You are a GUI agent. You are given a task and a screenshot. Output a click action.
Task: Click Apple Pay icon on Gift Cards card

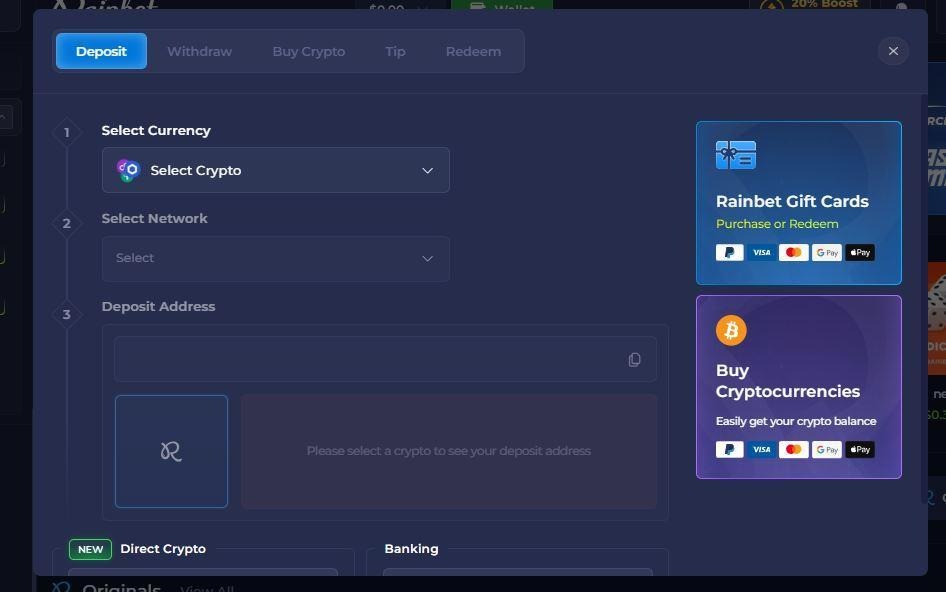(860, 252)
